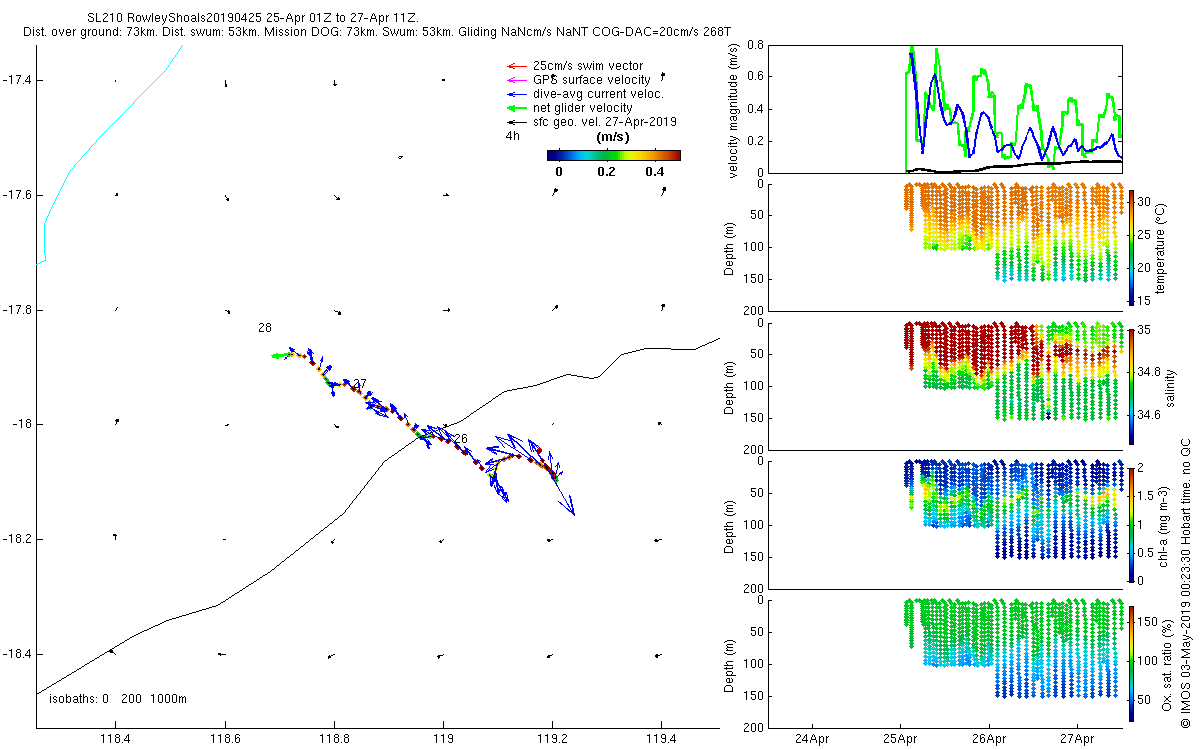Click the horizontal velocity (m/s) colorbar
Screen dimensions: 1200x750
614,155
